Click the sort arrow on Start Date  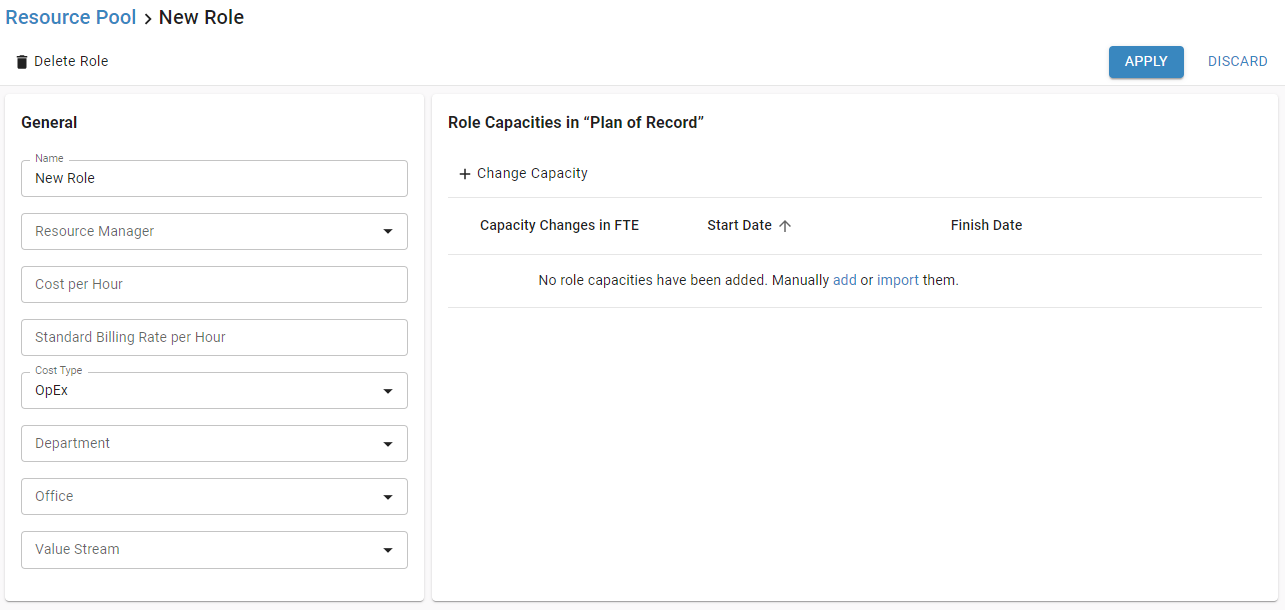(786, 226)
